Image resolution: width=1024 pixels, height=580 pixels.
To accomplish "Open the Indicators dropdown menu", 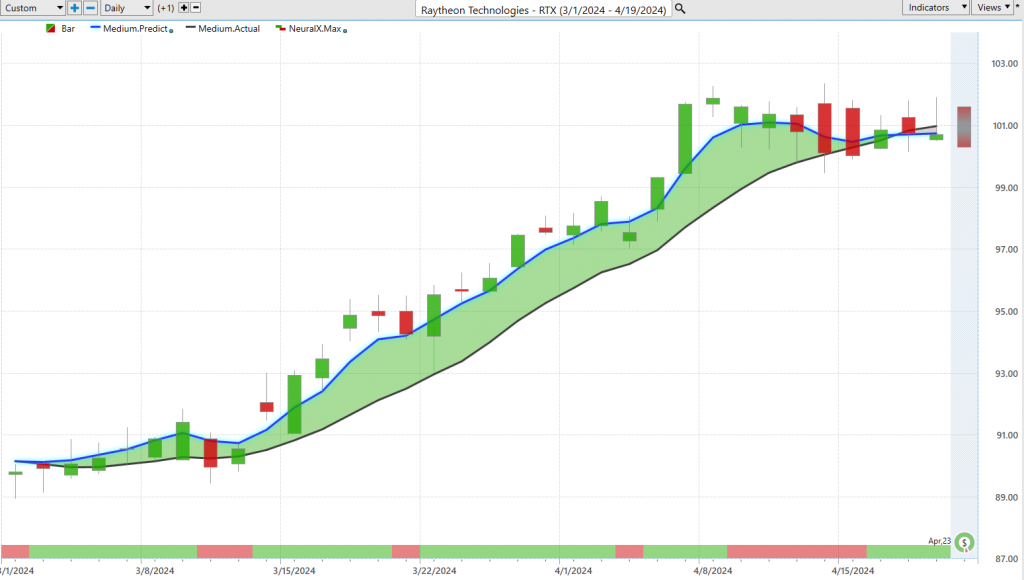I will pyautogui.click(x=936, y=7).
